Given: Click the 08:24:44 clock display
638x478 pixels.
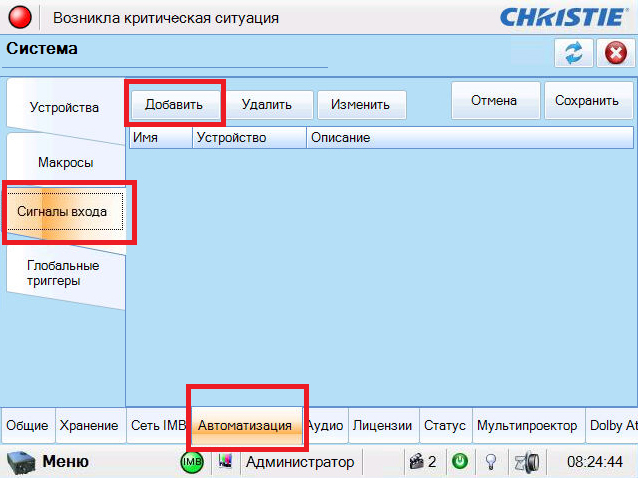Looking at the screenshot, I should click(x=594, y=462).
